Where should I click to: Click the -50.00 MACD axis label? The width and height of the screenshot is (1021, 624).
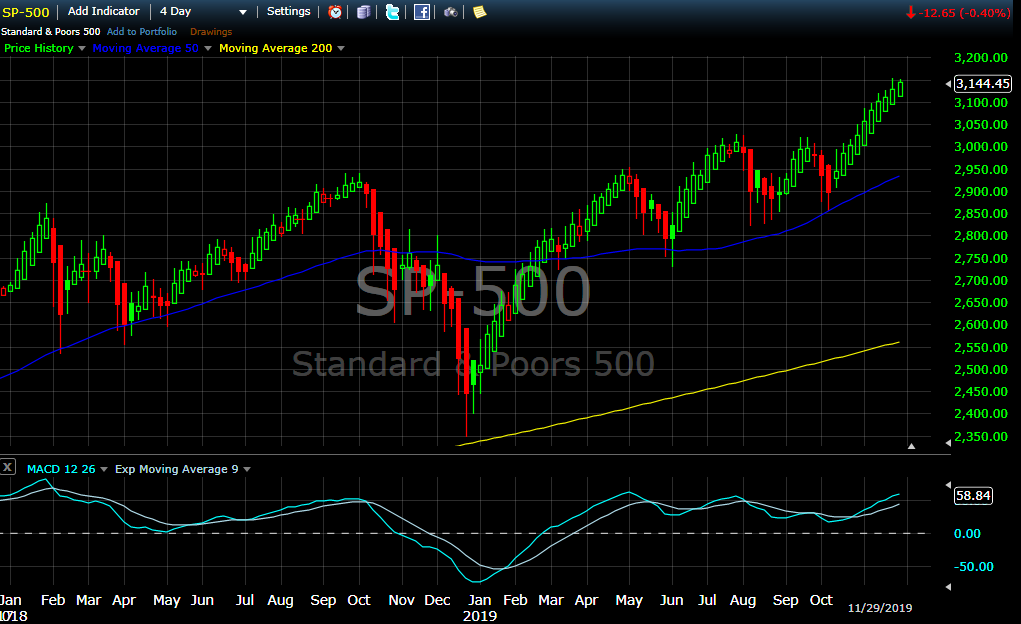(x=973, y=567)
